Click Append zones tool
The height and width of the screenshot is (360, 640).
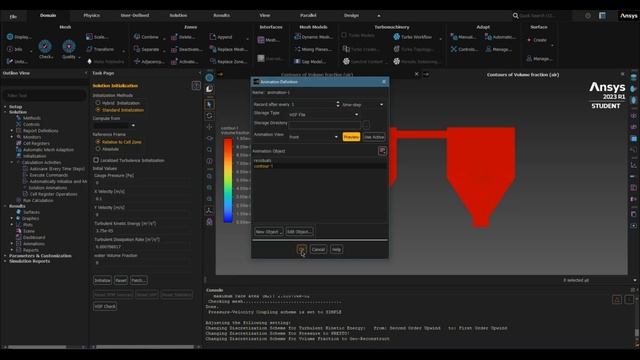pyautogui.click(x=221, y=37)
